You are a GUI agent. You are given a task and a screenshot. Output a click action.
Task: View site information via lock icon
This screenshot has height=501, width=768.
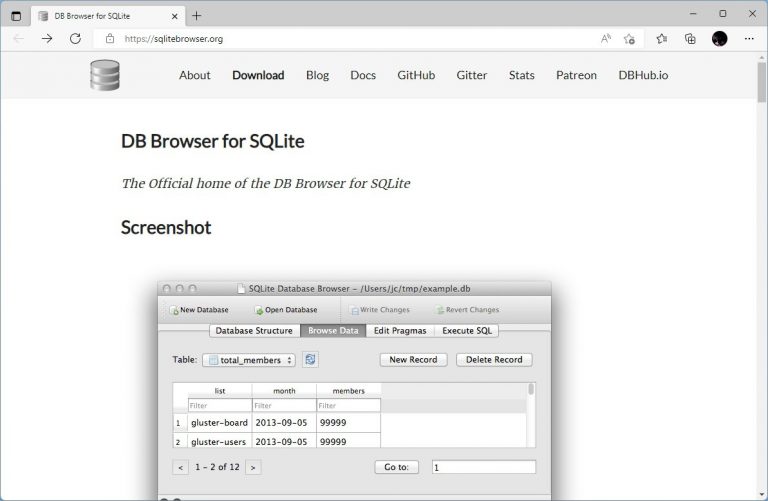[110, 38]
